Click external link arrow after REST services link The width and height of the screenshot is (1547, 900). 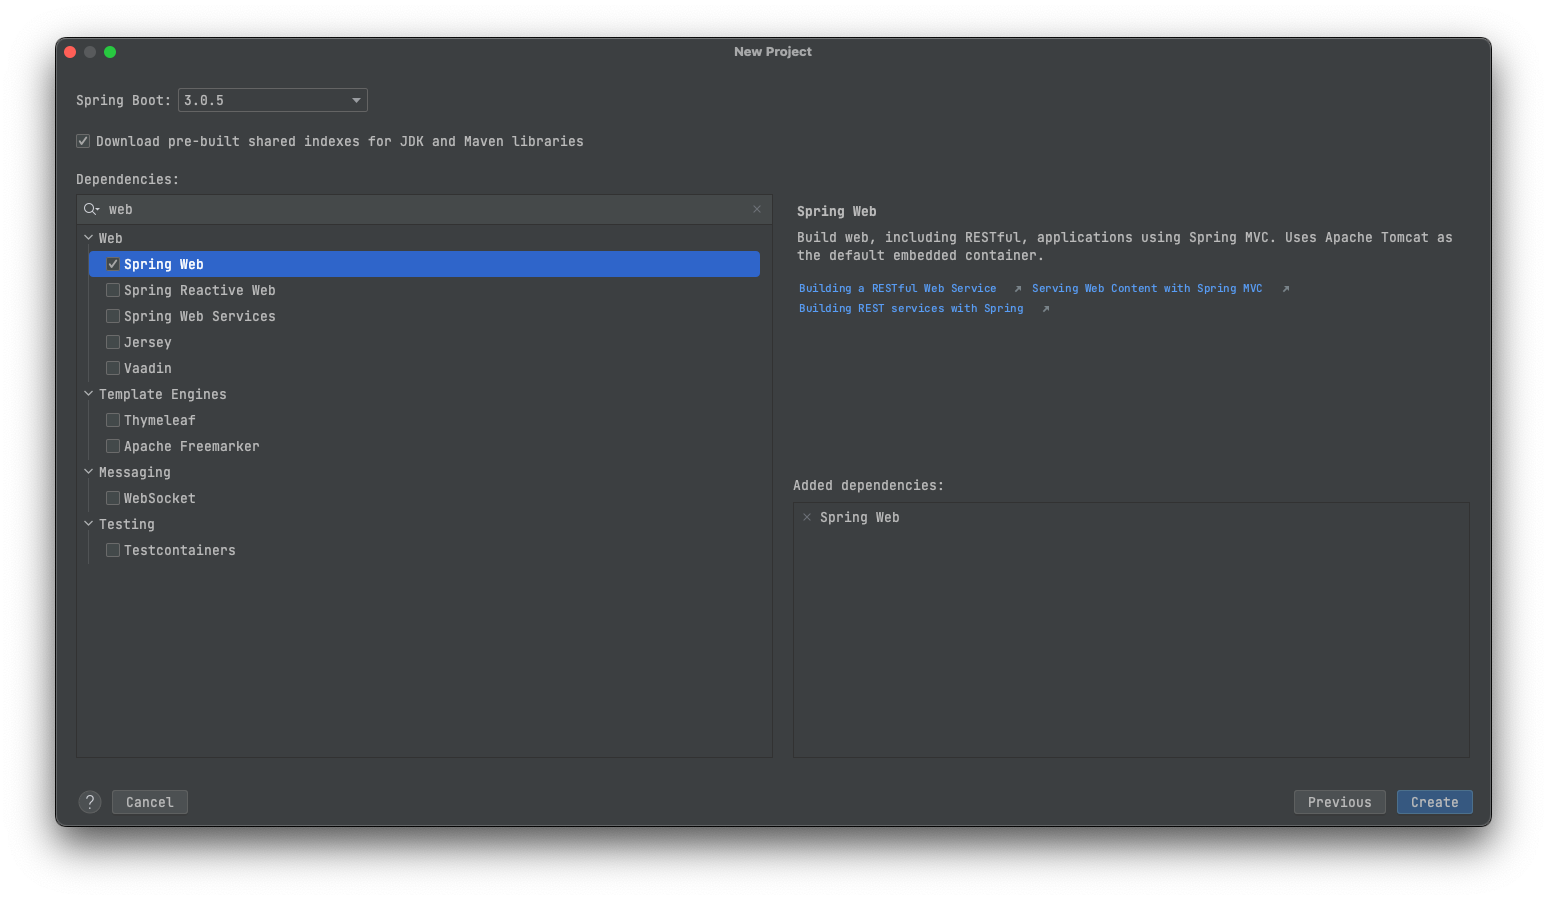[x=1046, y=309]
